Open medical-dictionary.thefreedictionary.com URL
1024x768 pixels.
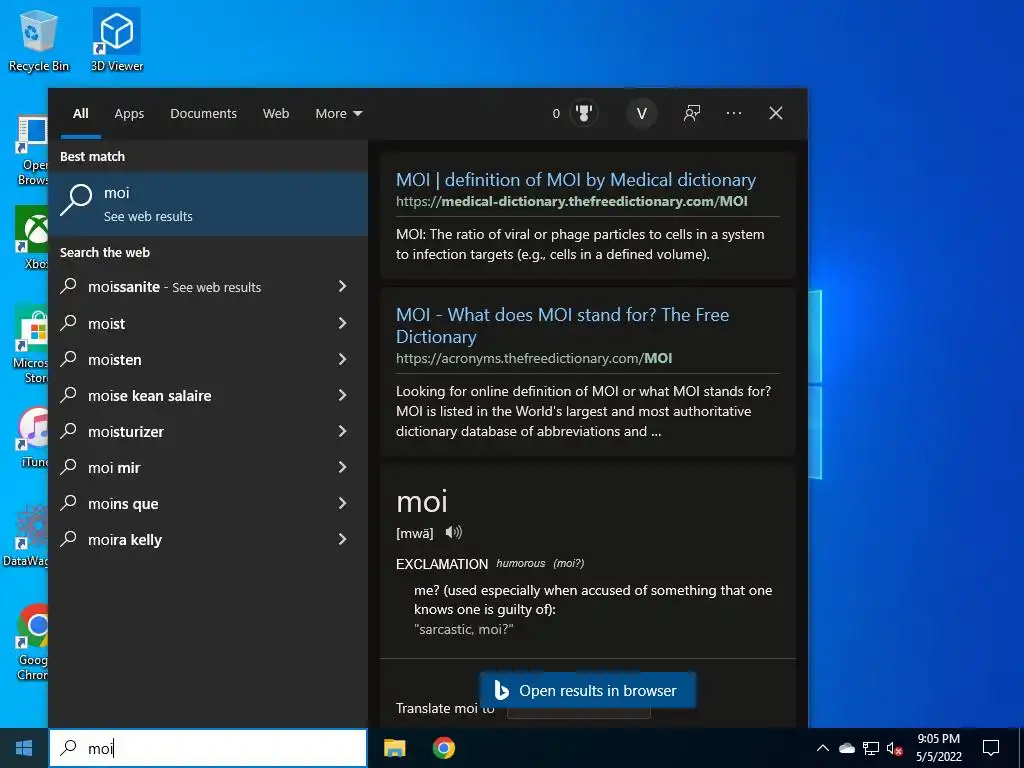571,201
